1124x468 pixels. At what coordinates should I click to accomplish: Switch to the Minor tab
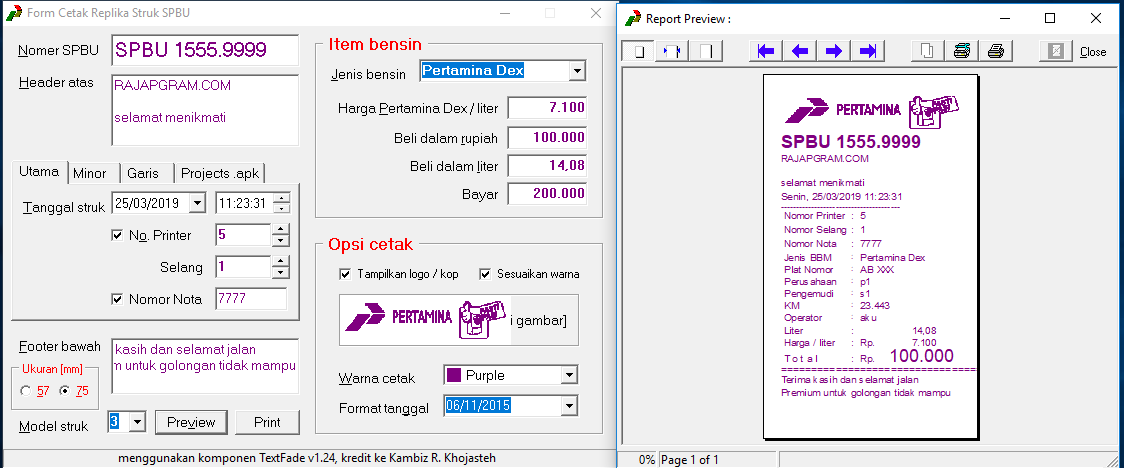point(90,173)
